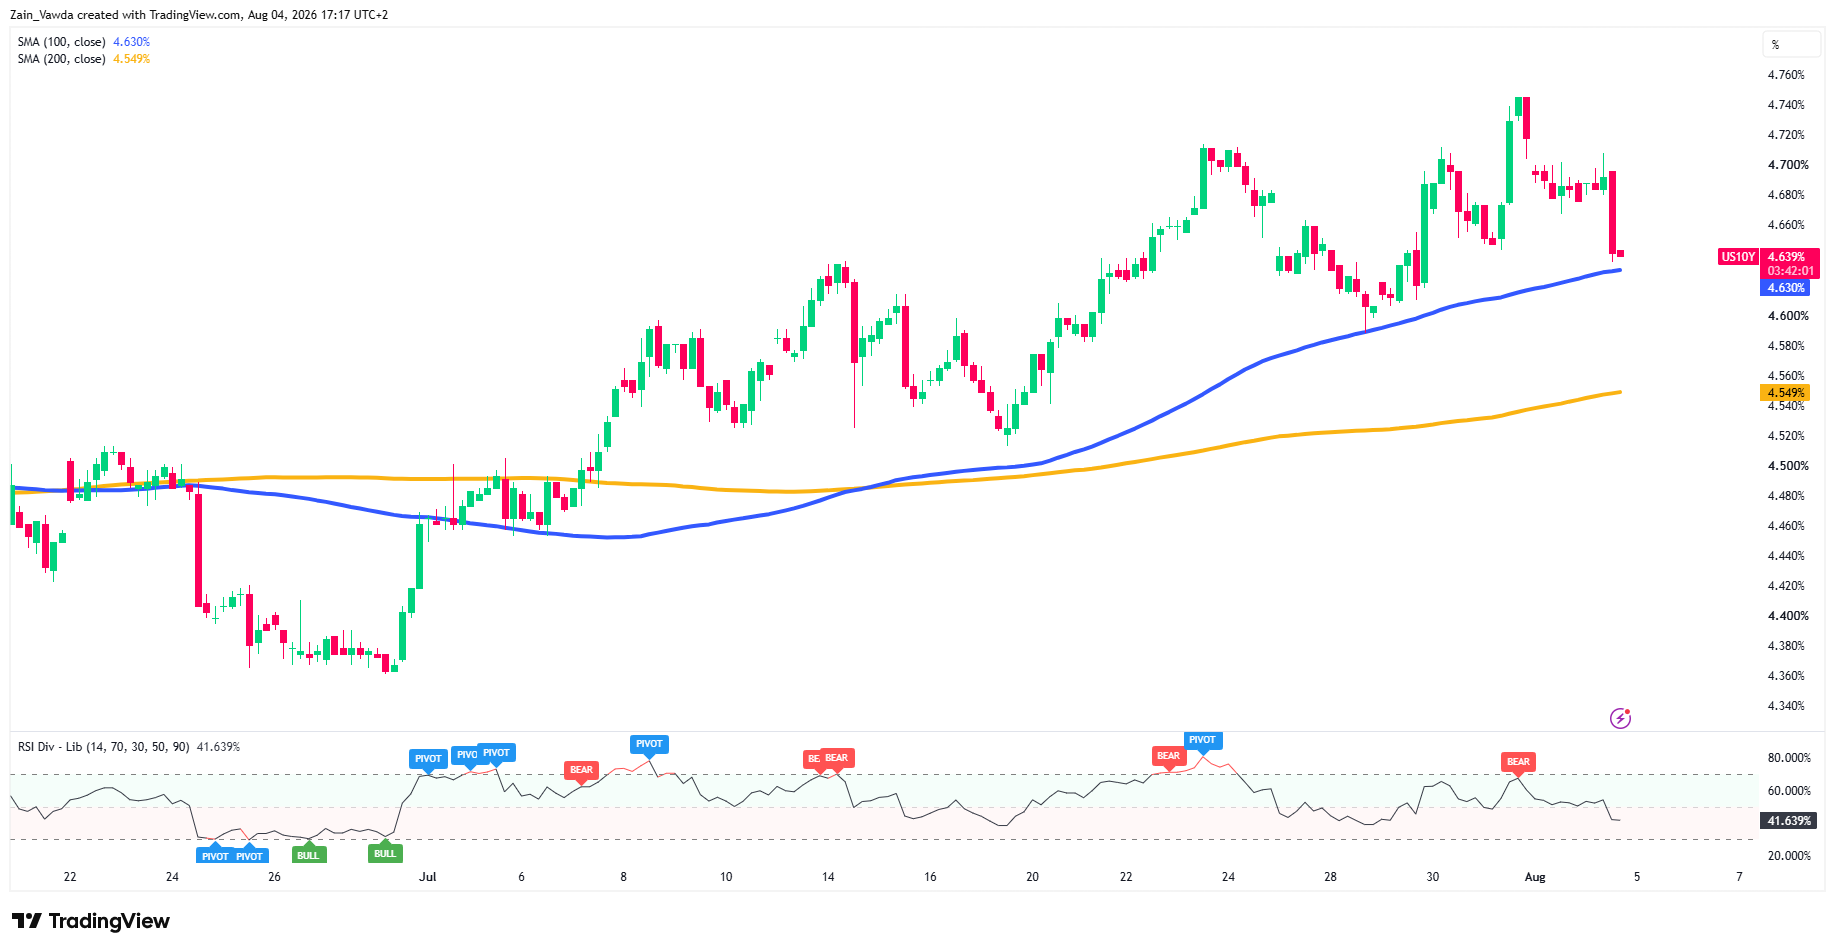This screenshot has height=951, width=1835.
Task: Click the Aug label on the date axis
Action: [1535, 877]
